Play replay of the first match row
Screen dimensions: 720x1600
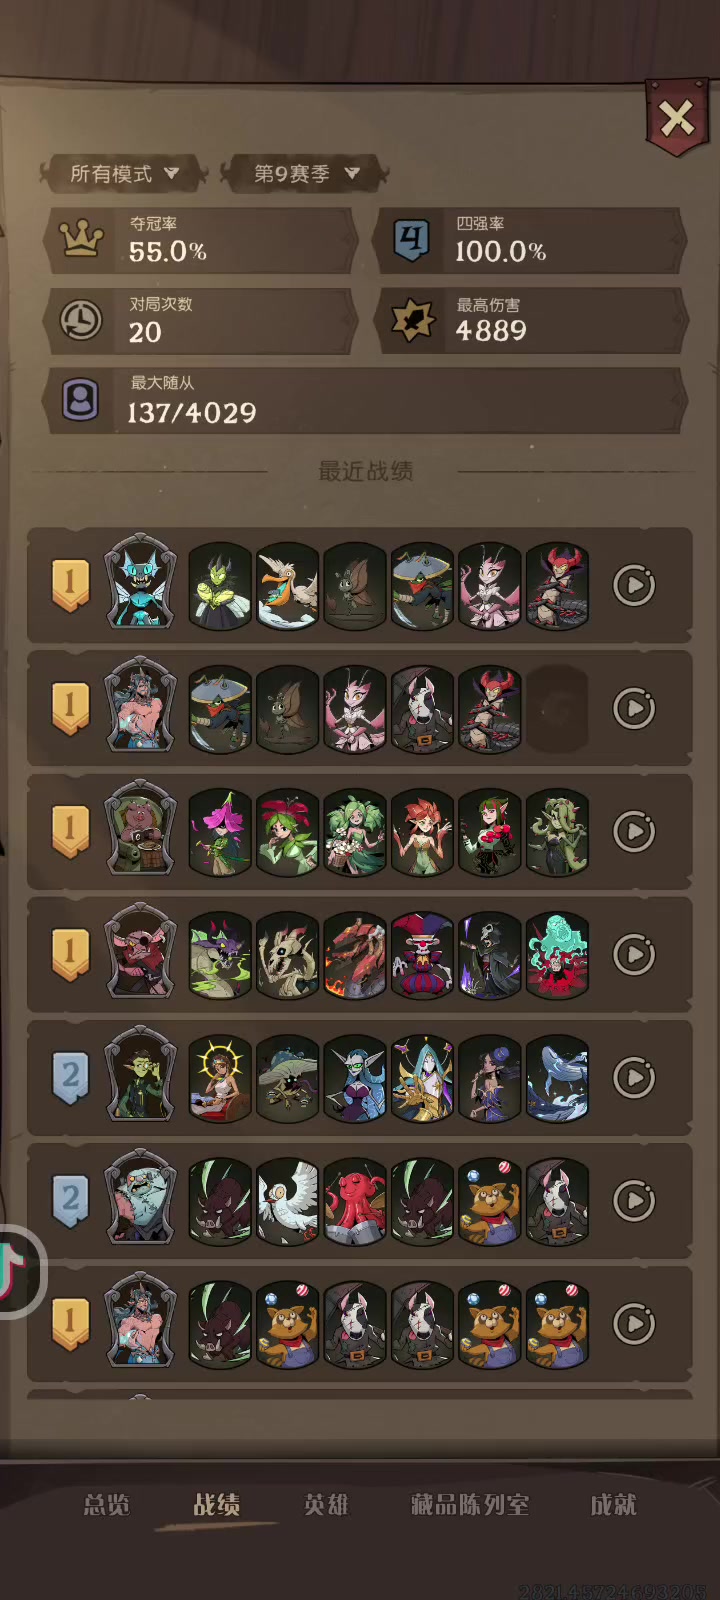(x=634, y=586)
